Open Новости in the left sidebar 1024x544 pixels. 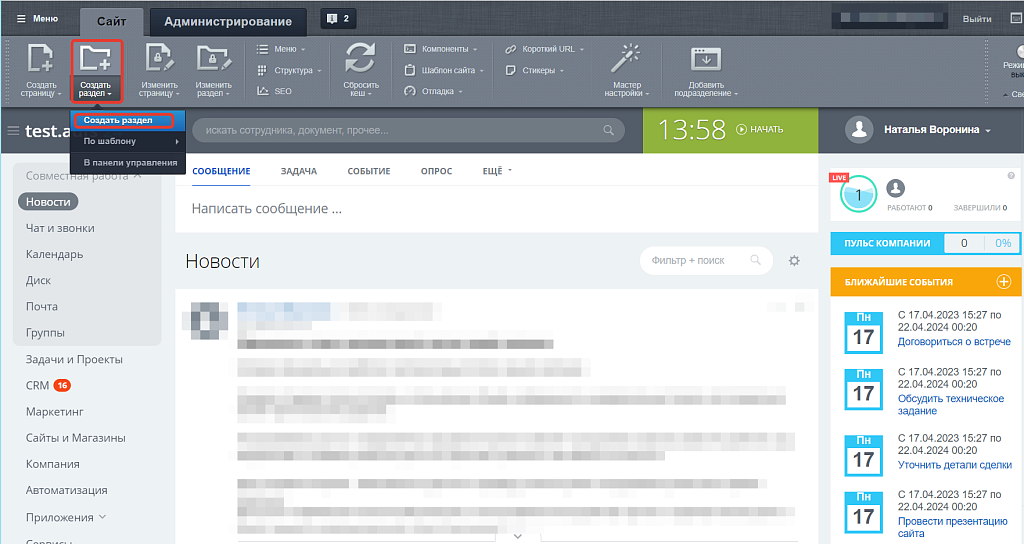tap(48, 202)
